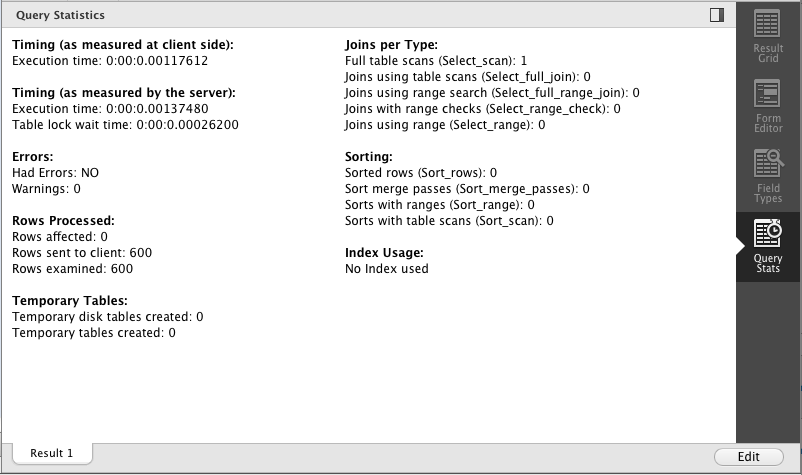Click the Warnings: 0 line

pos(47,189)
